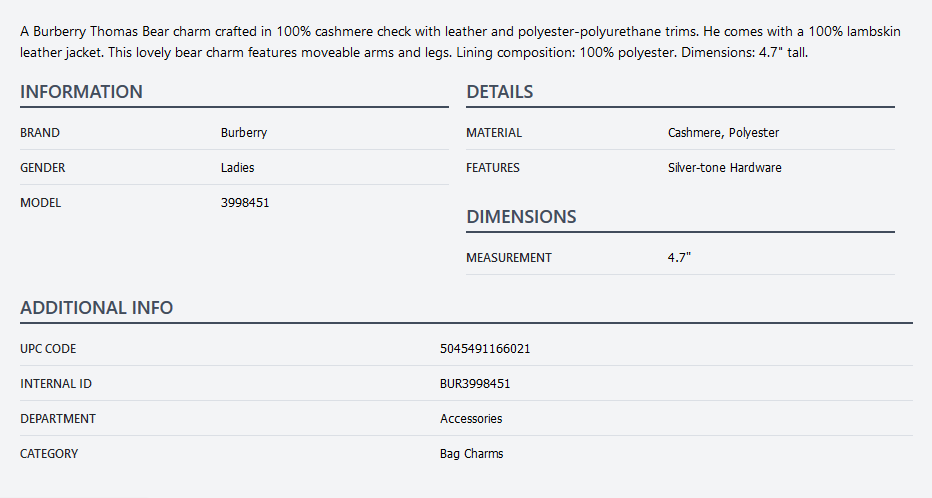The height and width of the screenshot is (498, 932).
Task: Select the internal ID BUR3998451
Action: click(x=475, y=383)
